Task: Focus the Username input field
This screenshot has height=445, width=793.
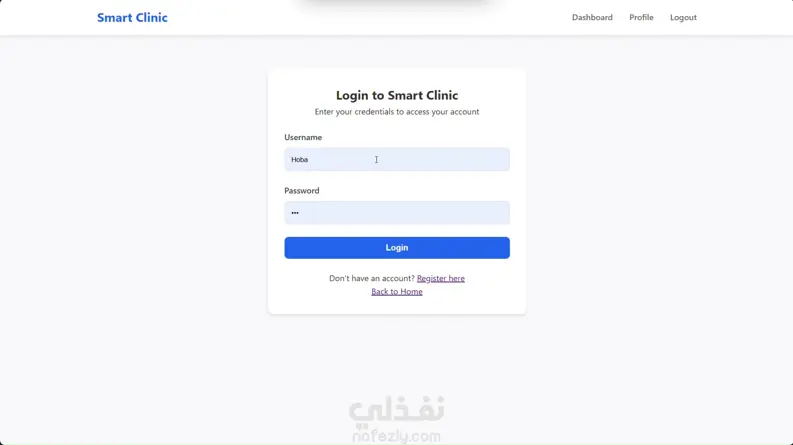Action: point(396,159)
